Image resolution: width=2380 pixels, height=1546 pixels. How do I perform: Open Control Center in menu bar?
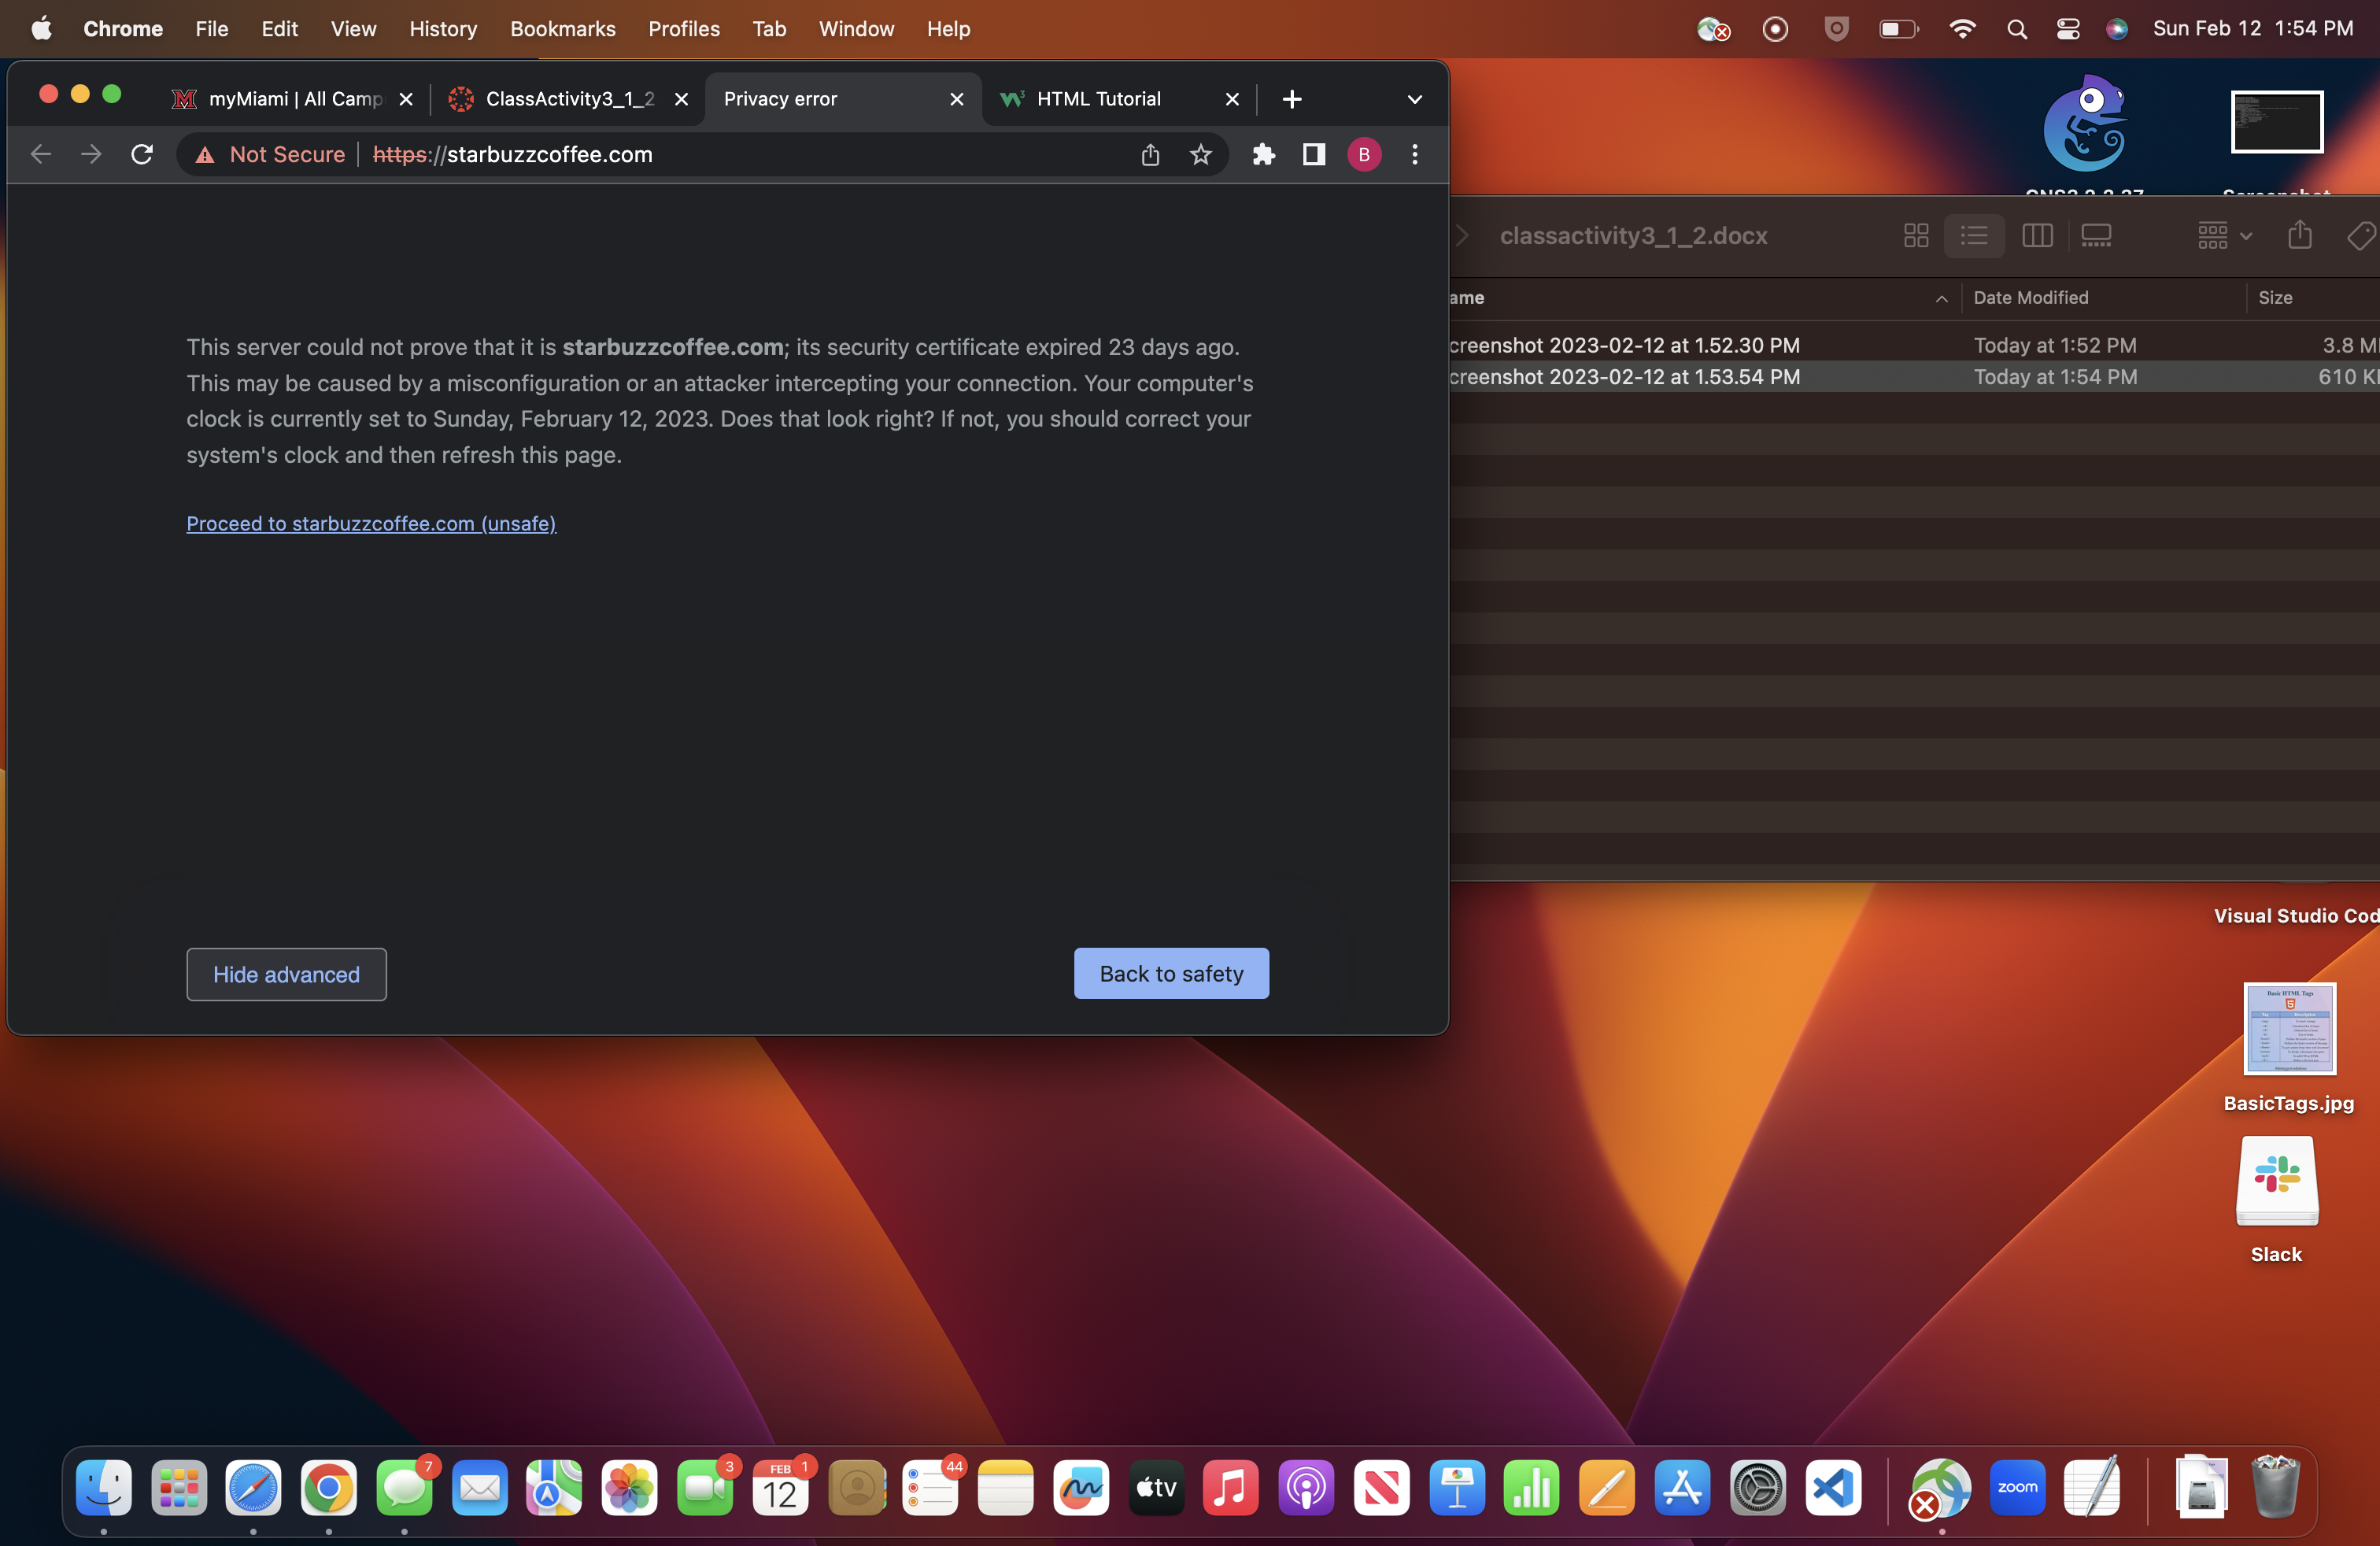coord(2067,29)
